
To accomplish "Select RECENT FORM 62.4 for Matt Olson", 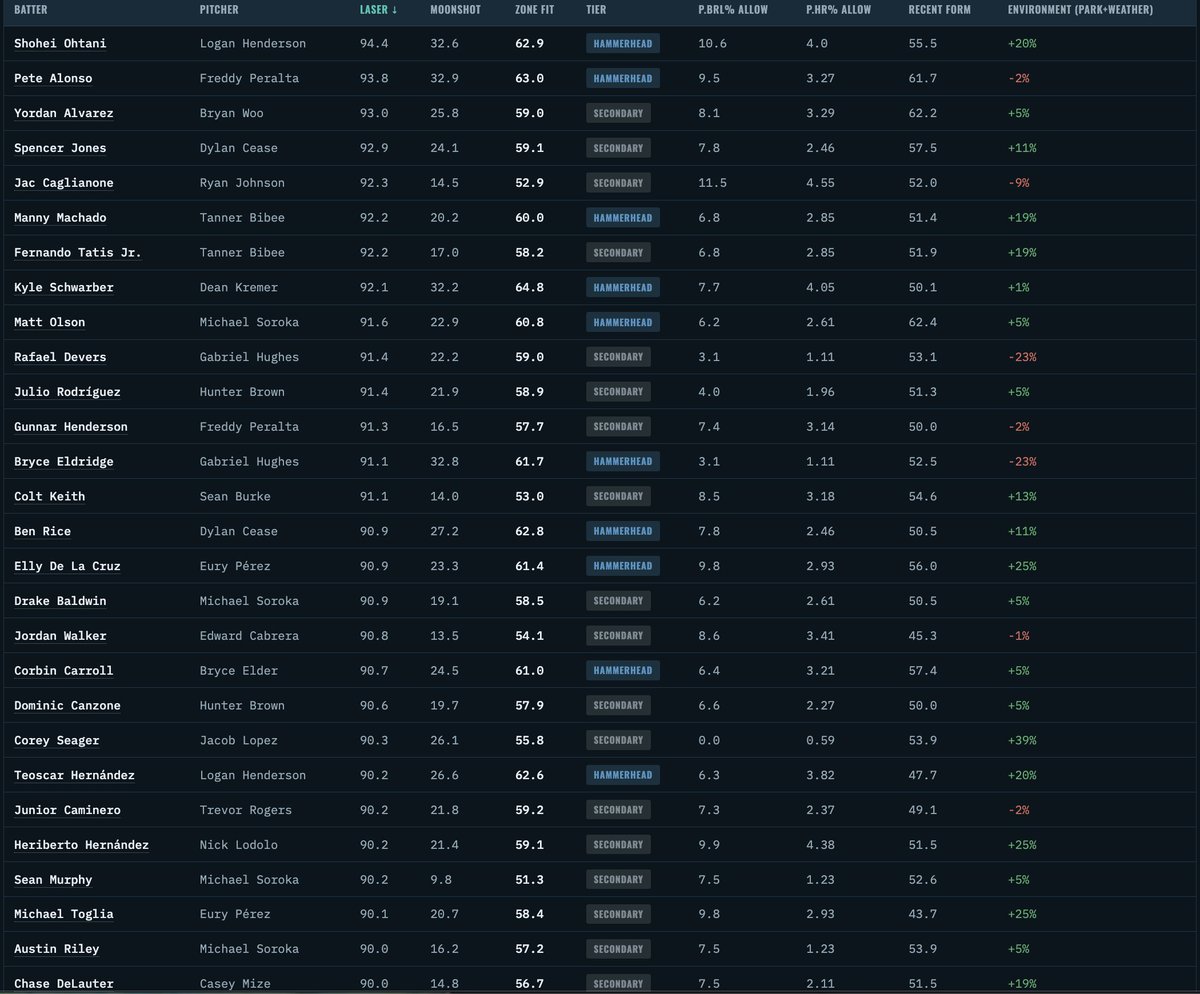I will click(x=922, y=323).
